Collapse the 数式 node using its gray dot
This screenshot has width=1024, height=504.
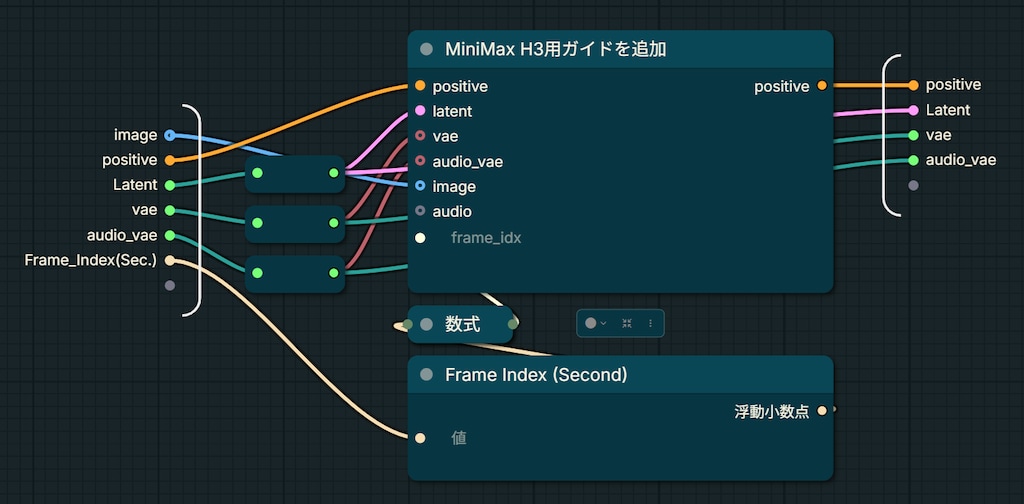[x=426, y=324]
